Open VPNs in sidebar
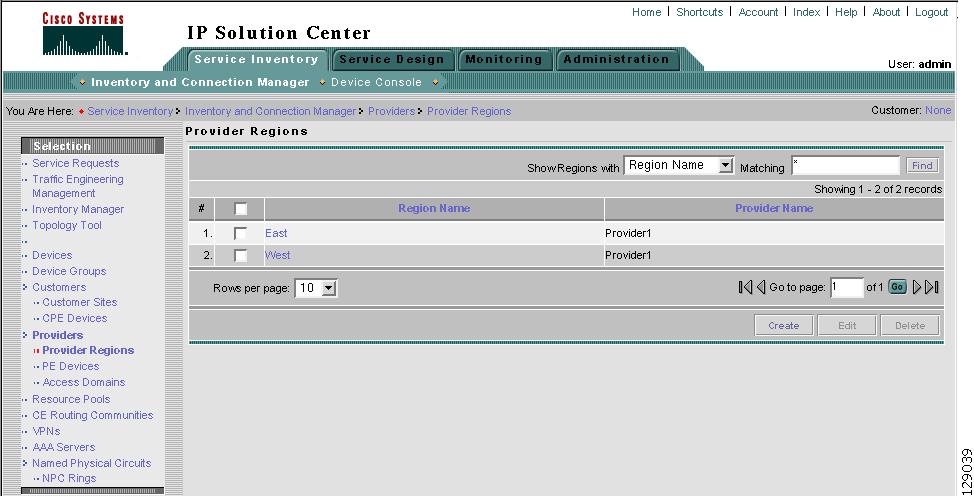Viewport: 974px width, 496px height. (47, 431)
